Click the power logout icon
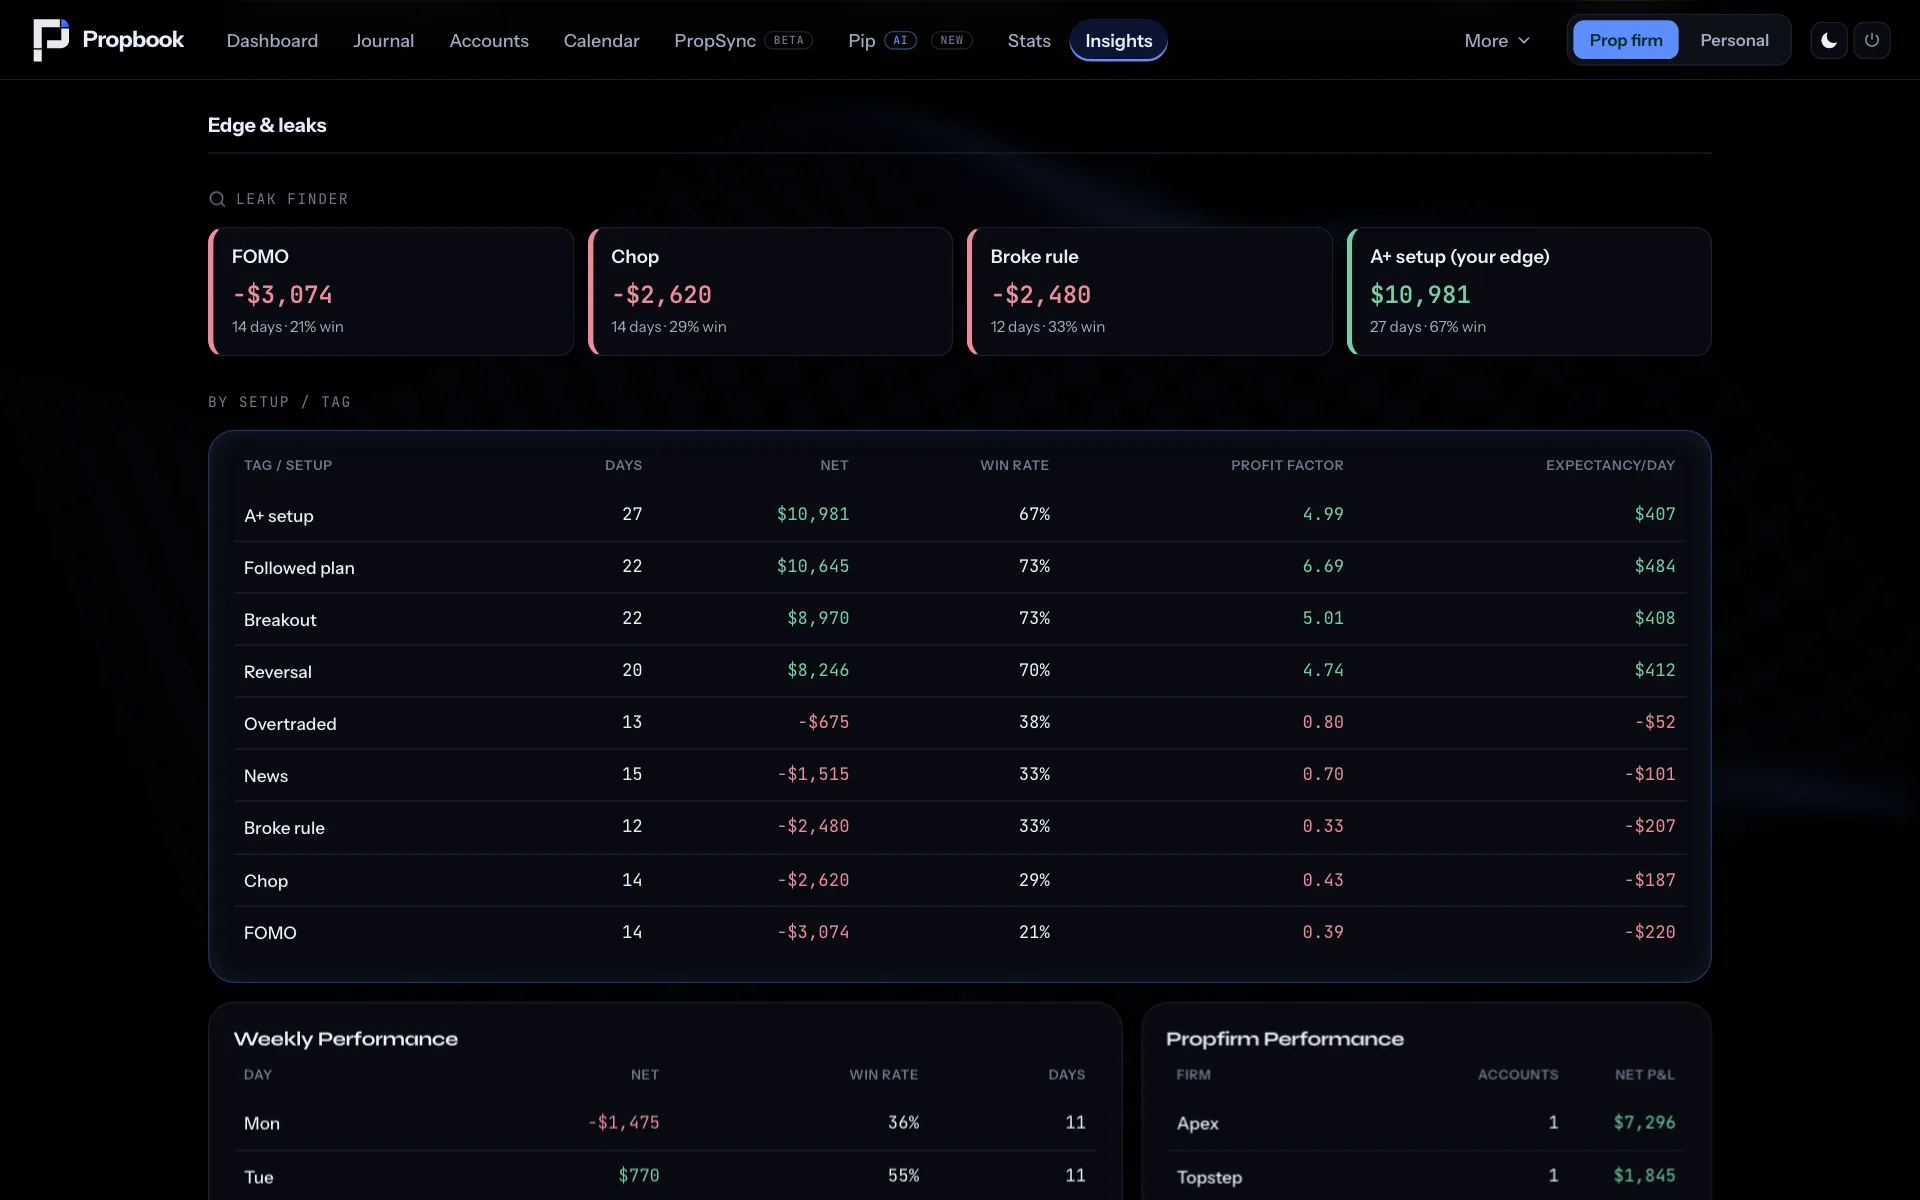This screenshot has width=1920, height=1200. tap(1872, 40)
